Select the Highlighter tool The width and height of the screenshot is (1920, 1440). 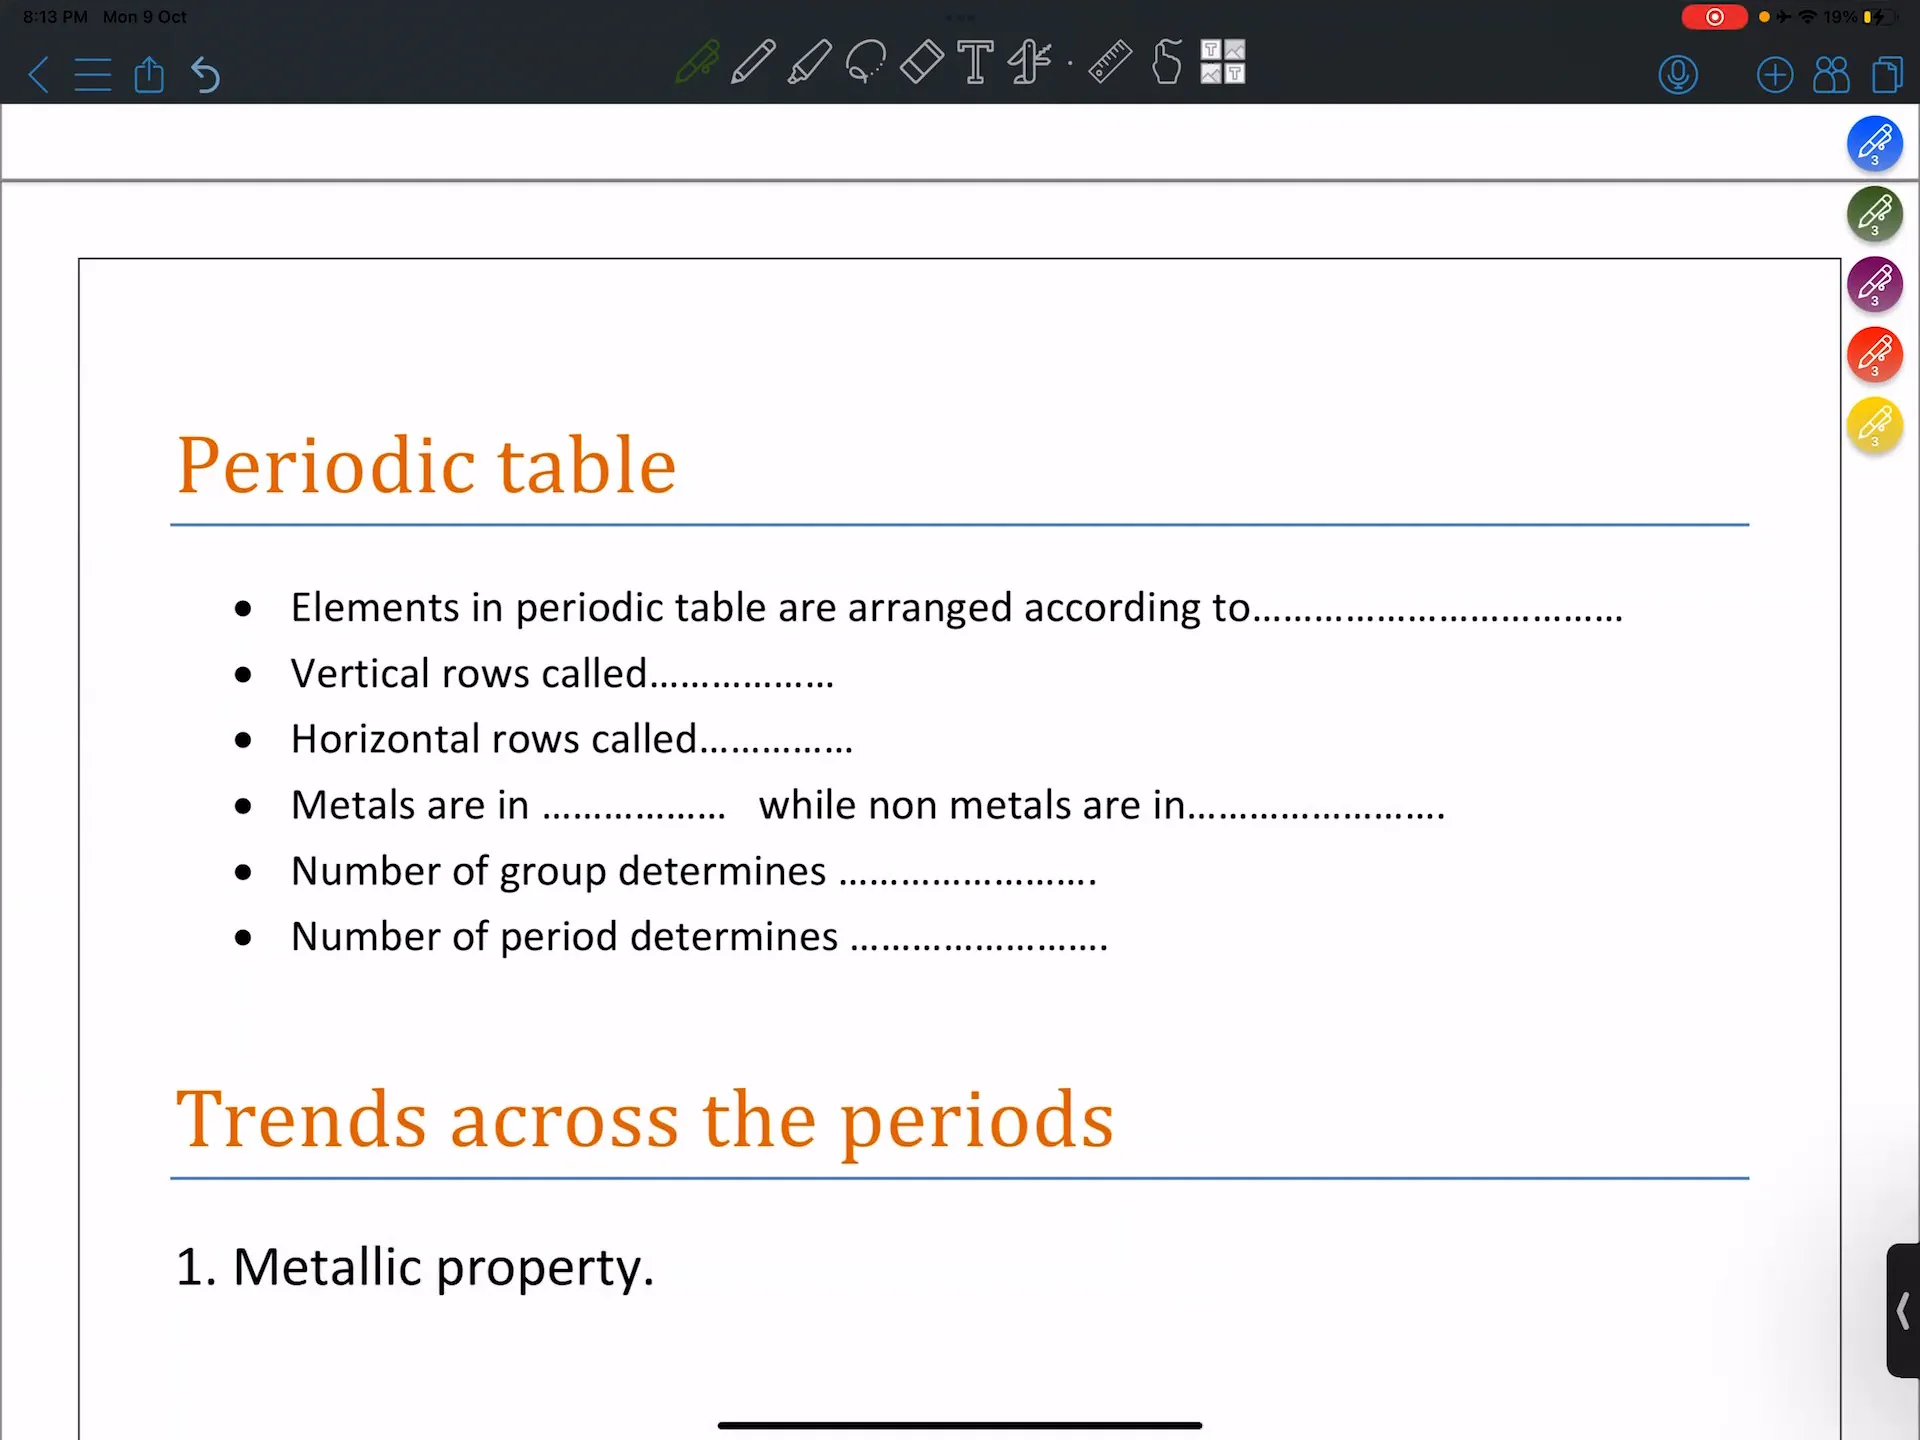pyautogui.click(x=811, y=62)
